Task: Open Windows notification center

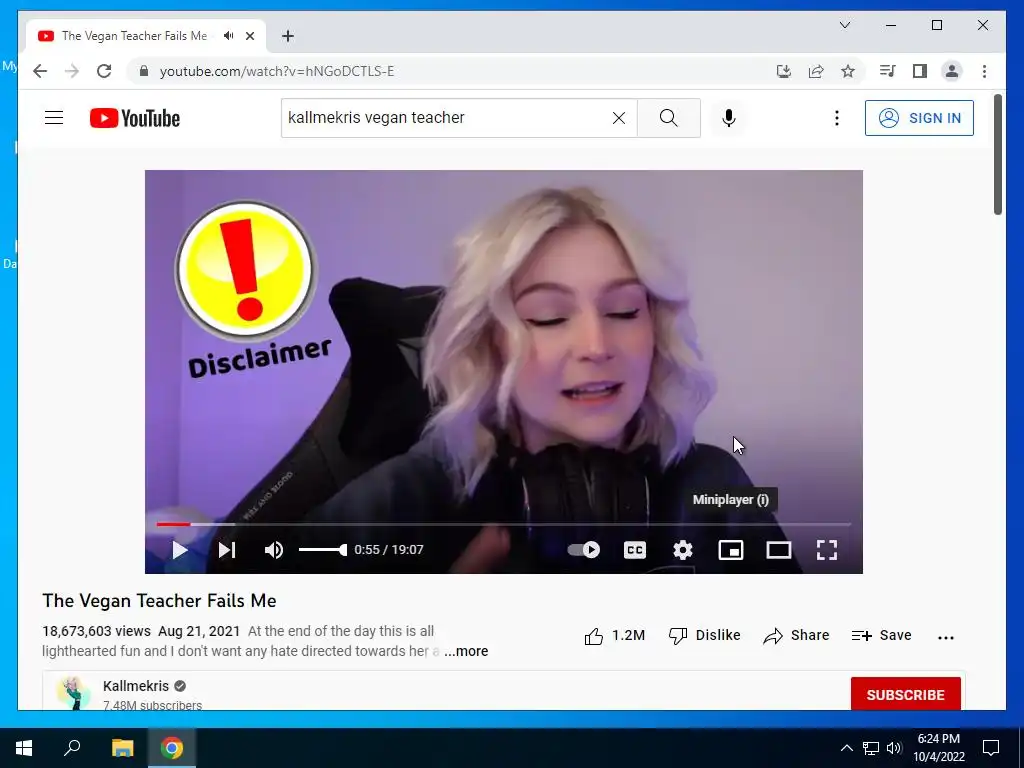Action: (991, 748)
